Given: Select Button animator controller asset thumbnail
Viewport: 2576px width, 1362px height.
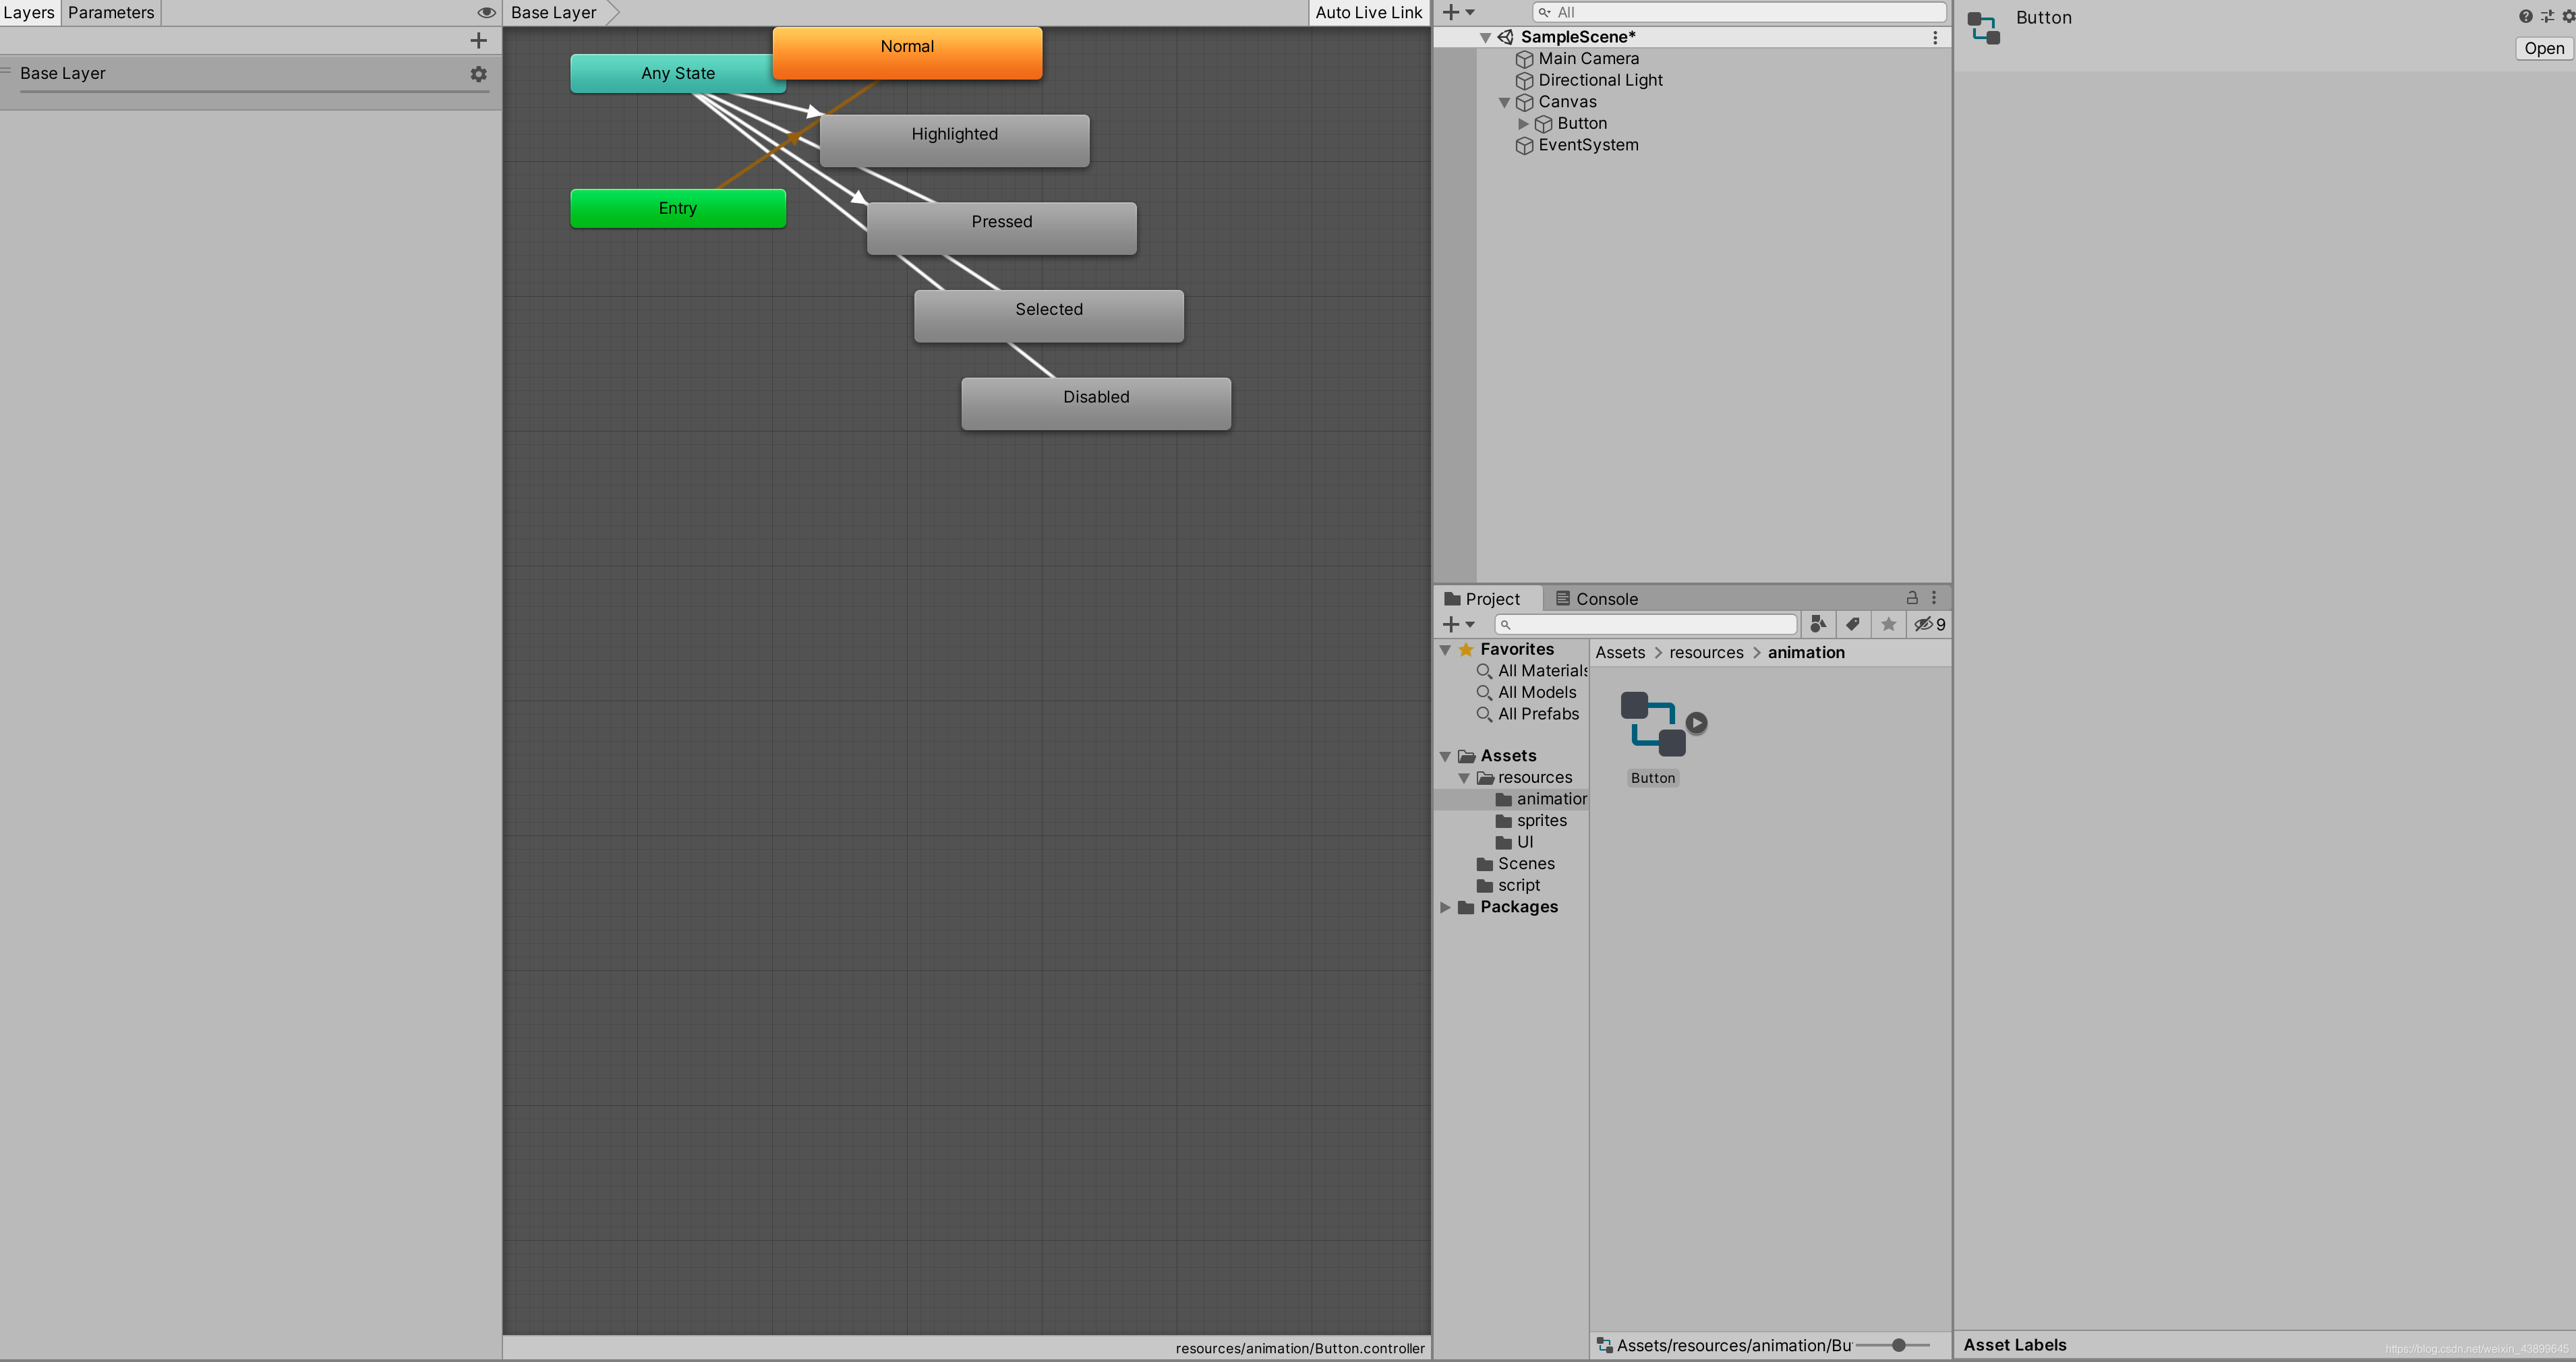Looking at the screenshot, I should coord(1653,724).
